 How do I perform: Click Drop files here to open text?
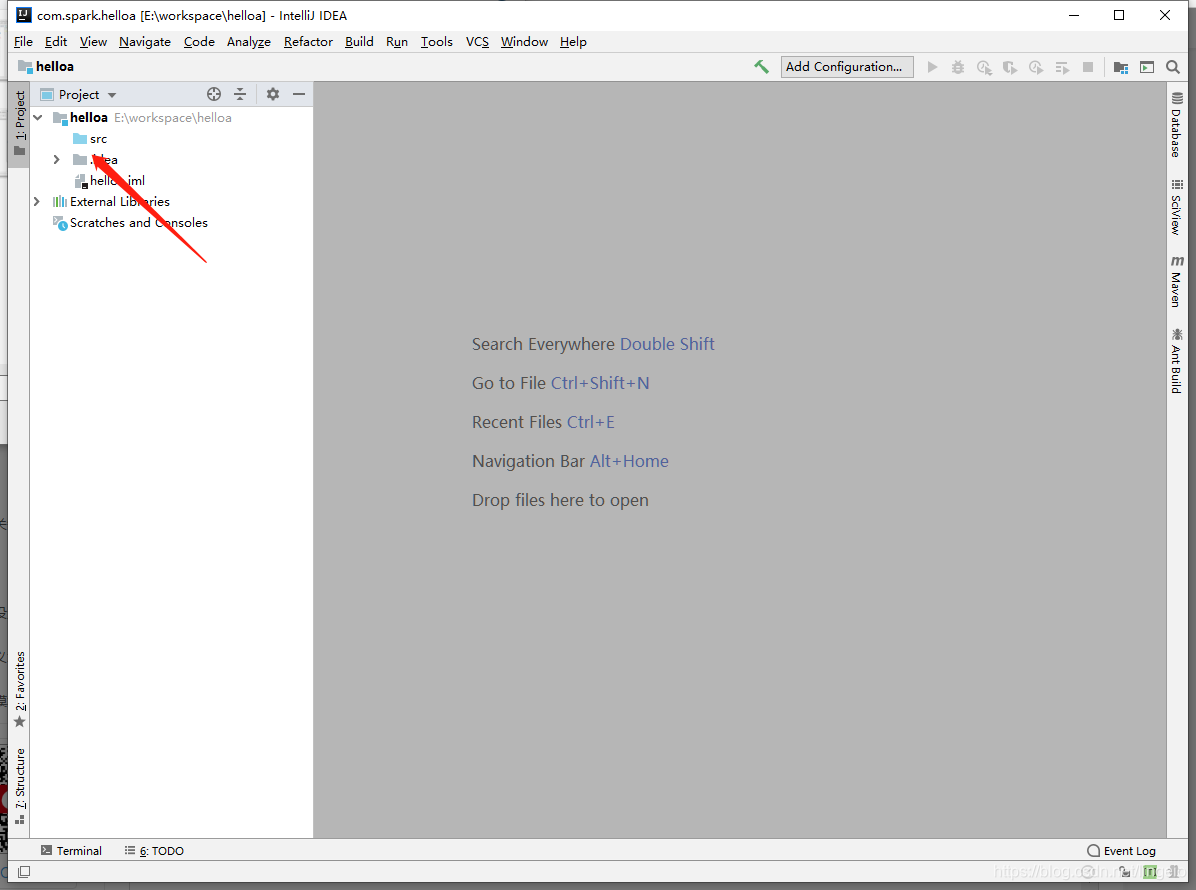560,500
